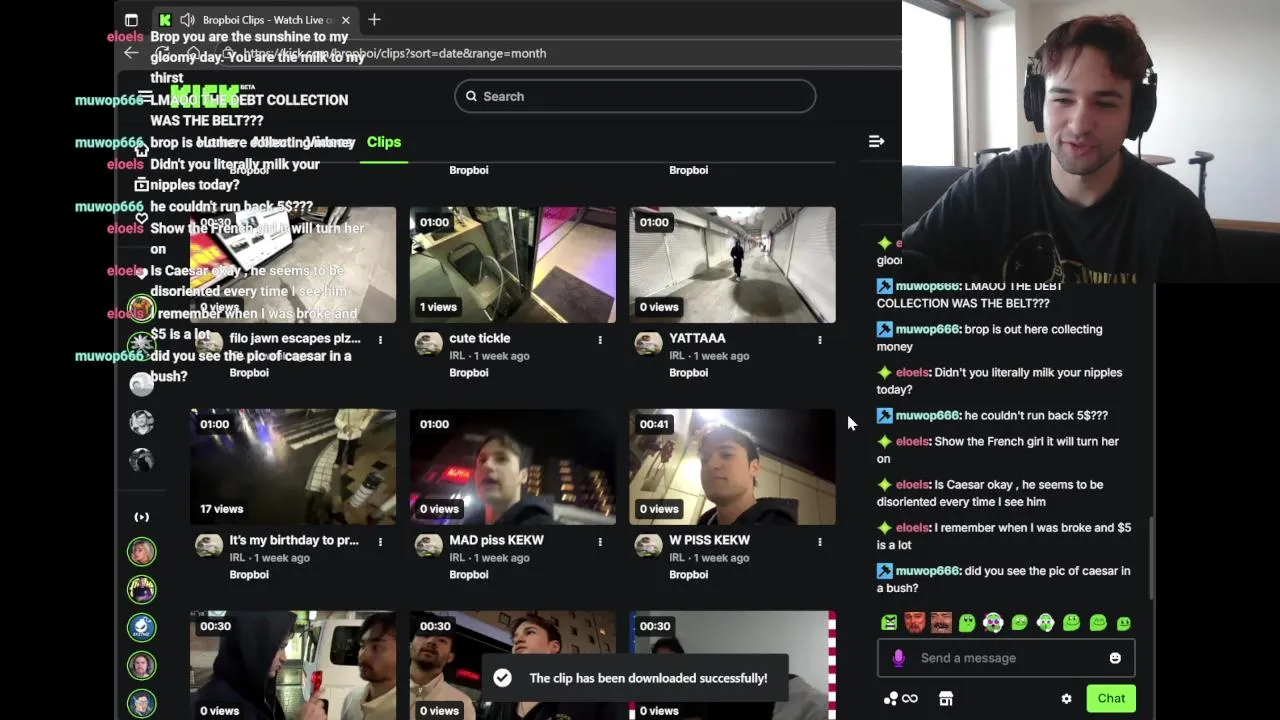The height and width of the screenshot is (720, 1280).
Task: Expand the sidebar followed channels arrows icon
Action: click(x=142, y=517)
